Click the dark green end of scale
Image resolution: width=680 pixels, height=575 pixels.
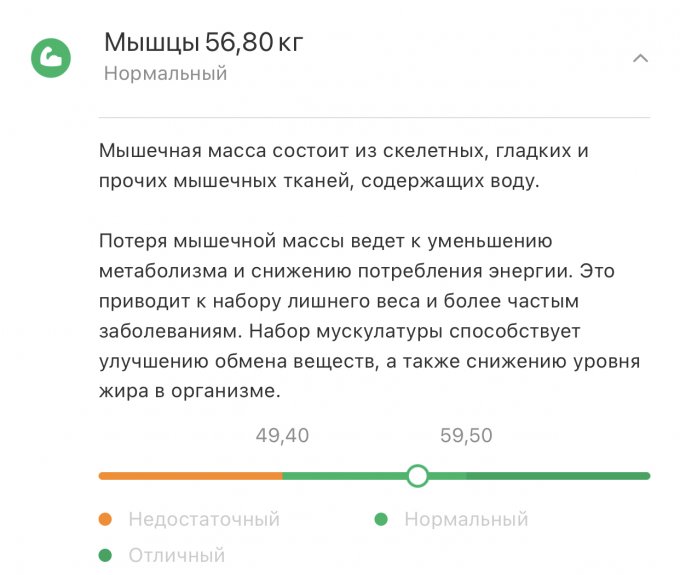click(x=560, y=476)
